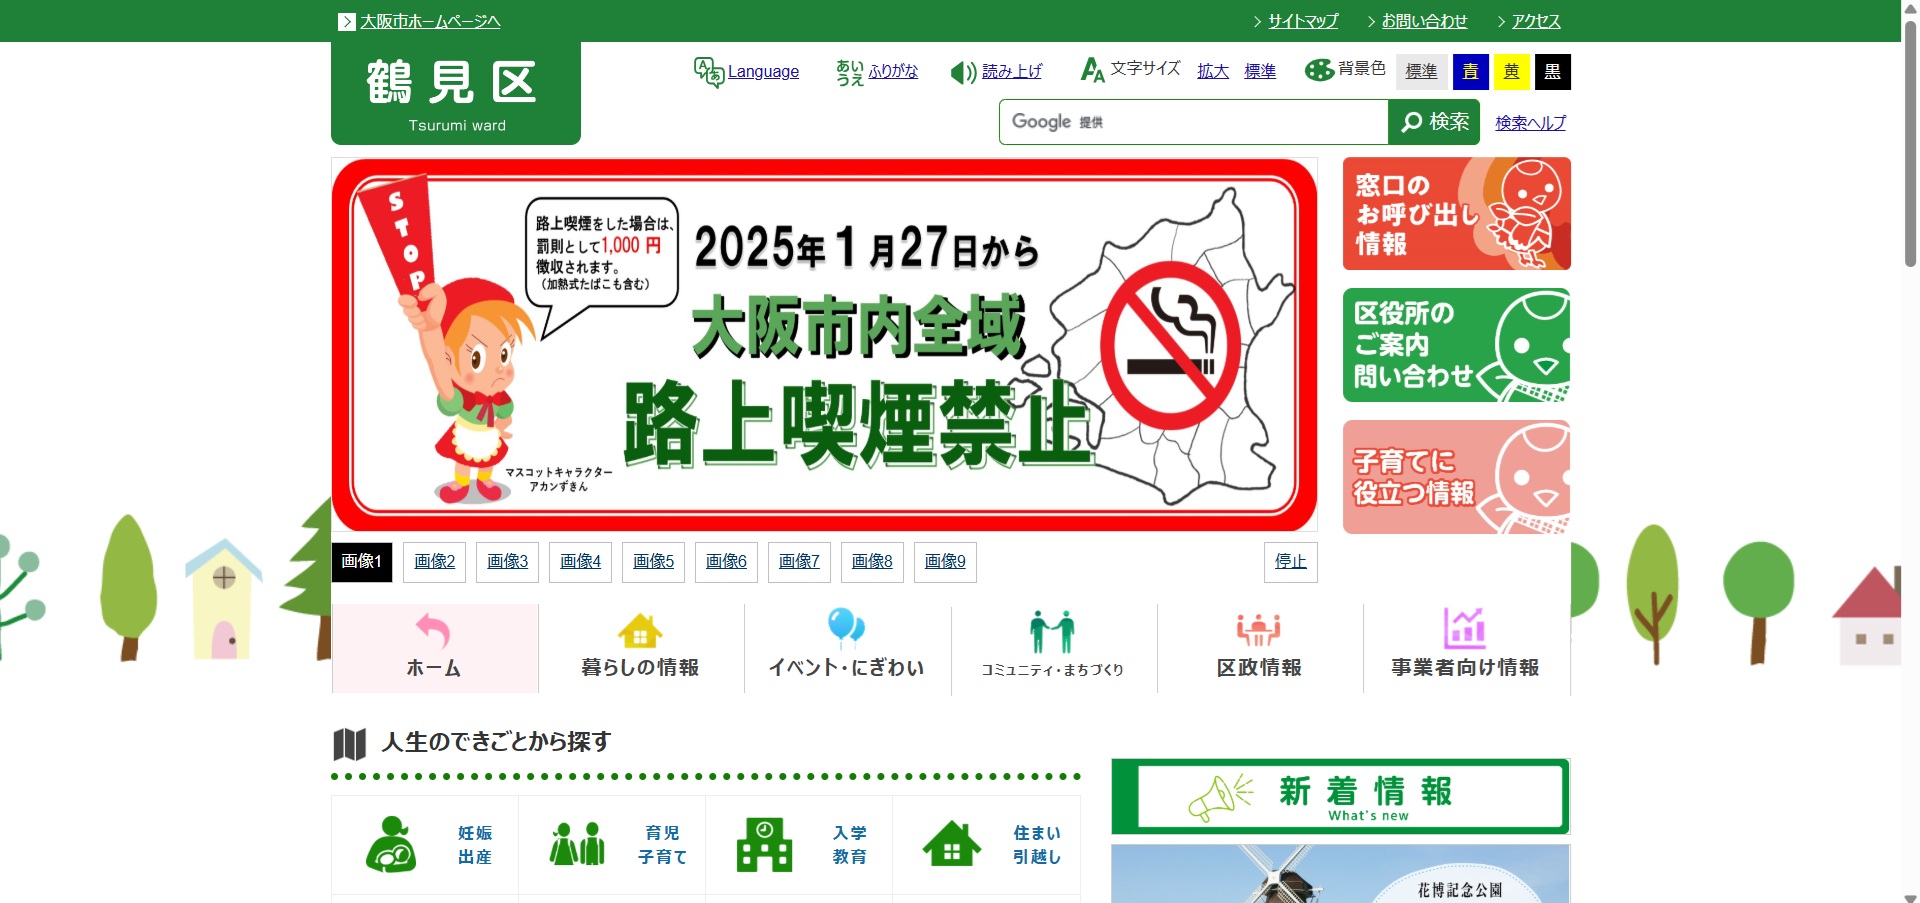Click 標準 text size link
1920x903 pixels.
point(1260,71)
